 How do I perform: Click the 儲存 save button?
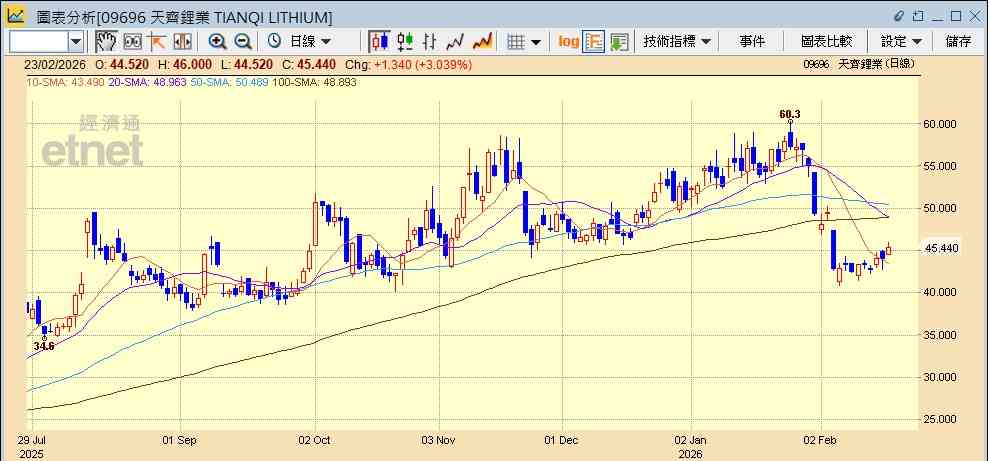click(x=958, y=42)
